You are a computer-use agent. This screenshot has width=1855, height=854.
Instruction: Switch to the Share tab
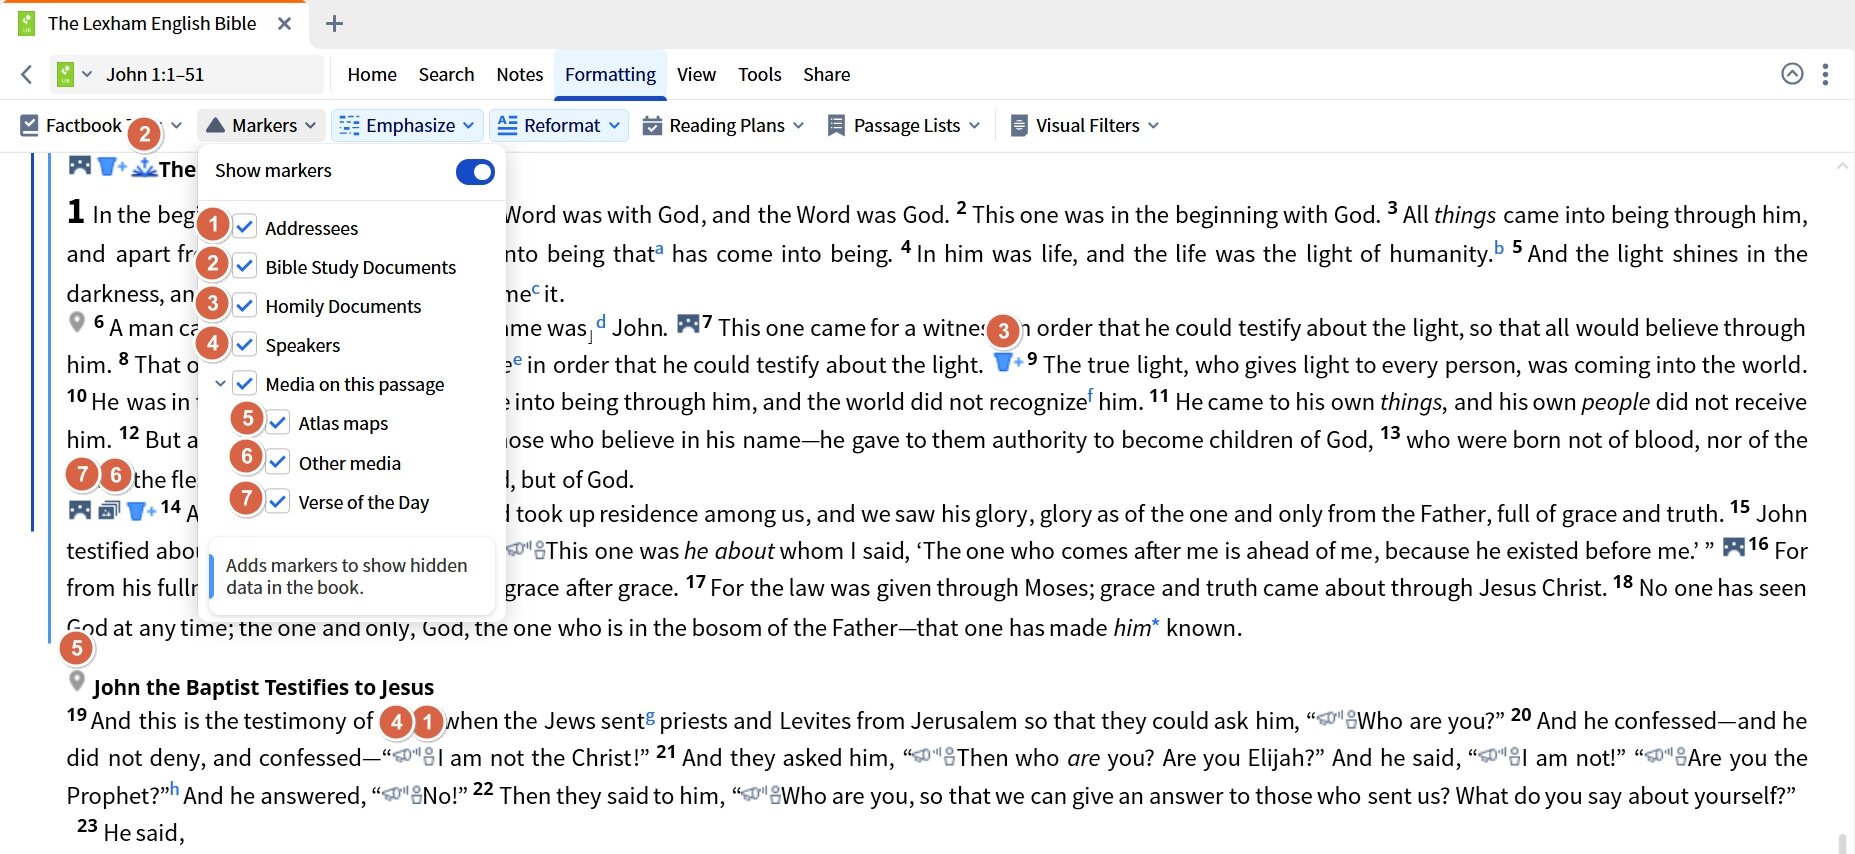tap(827, 74)
